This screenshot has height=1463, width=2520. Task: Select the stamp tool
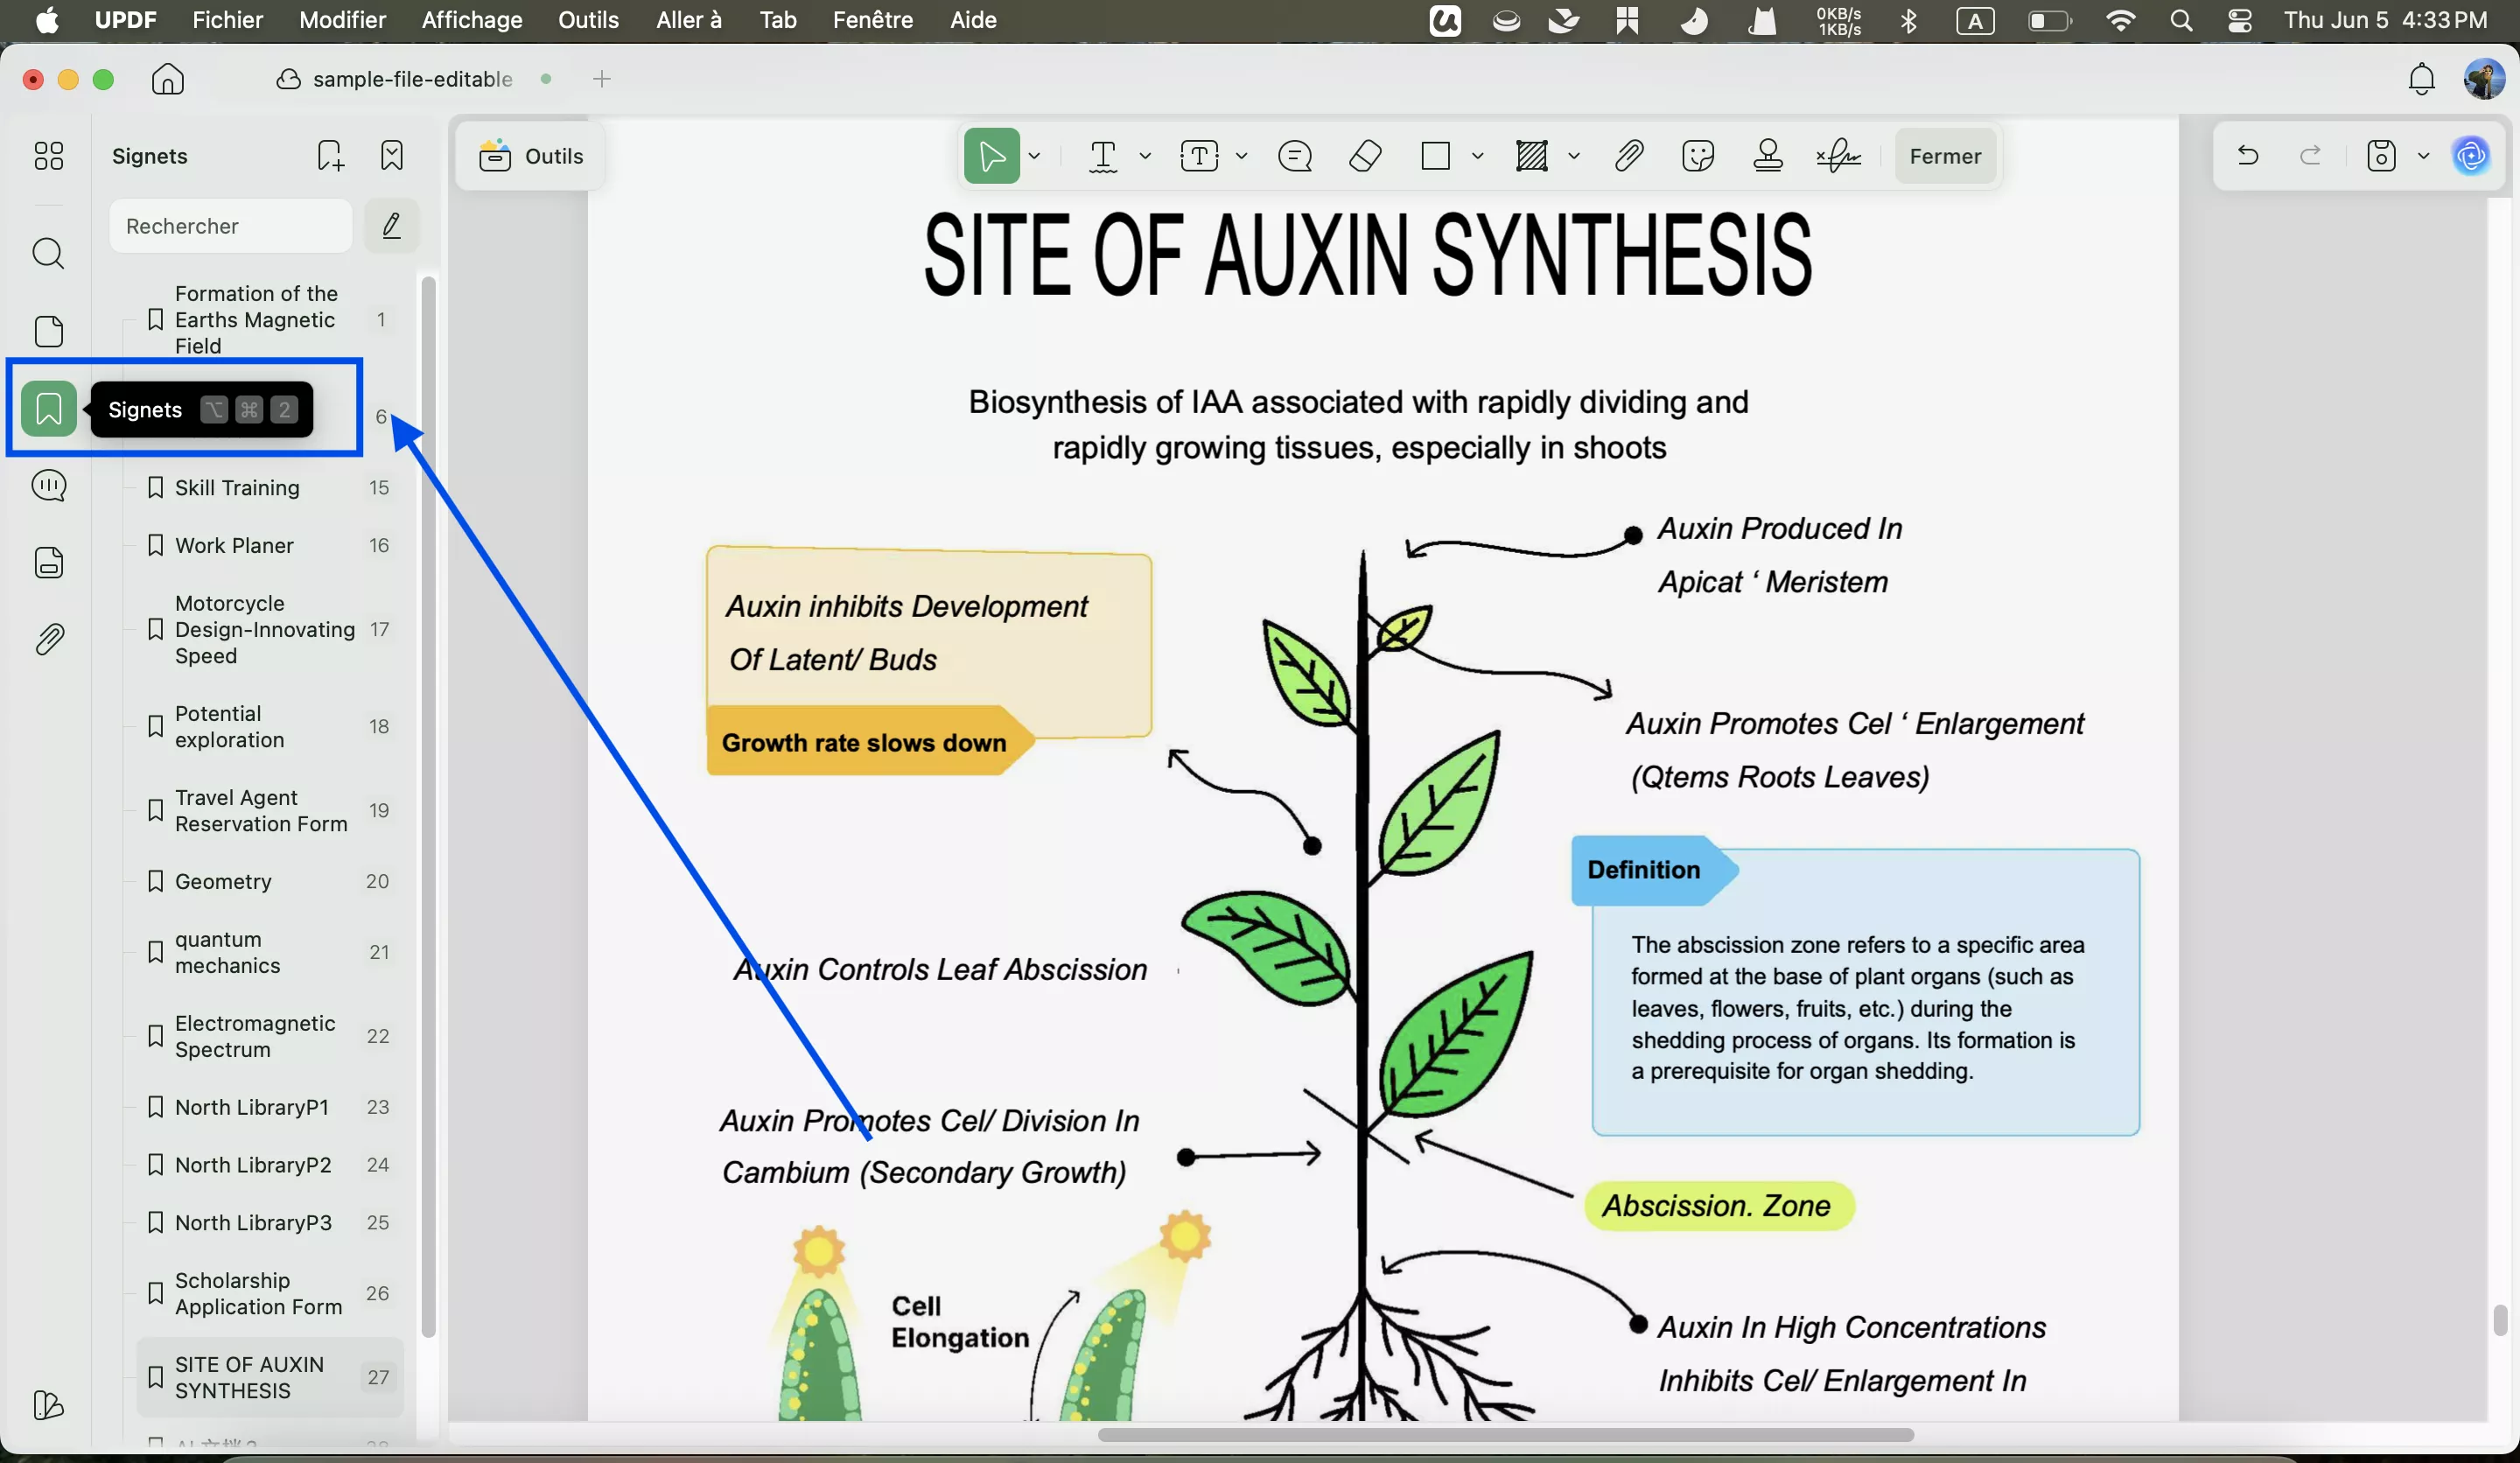click(1768, 156)
